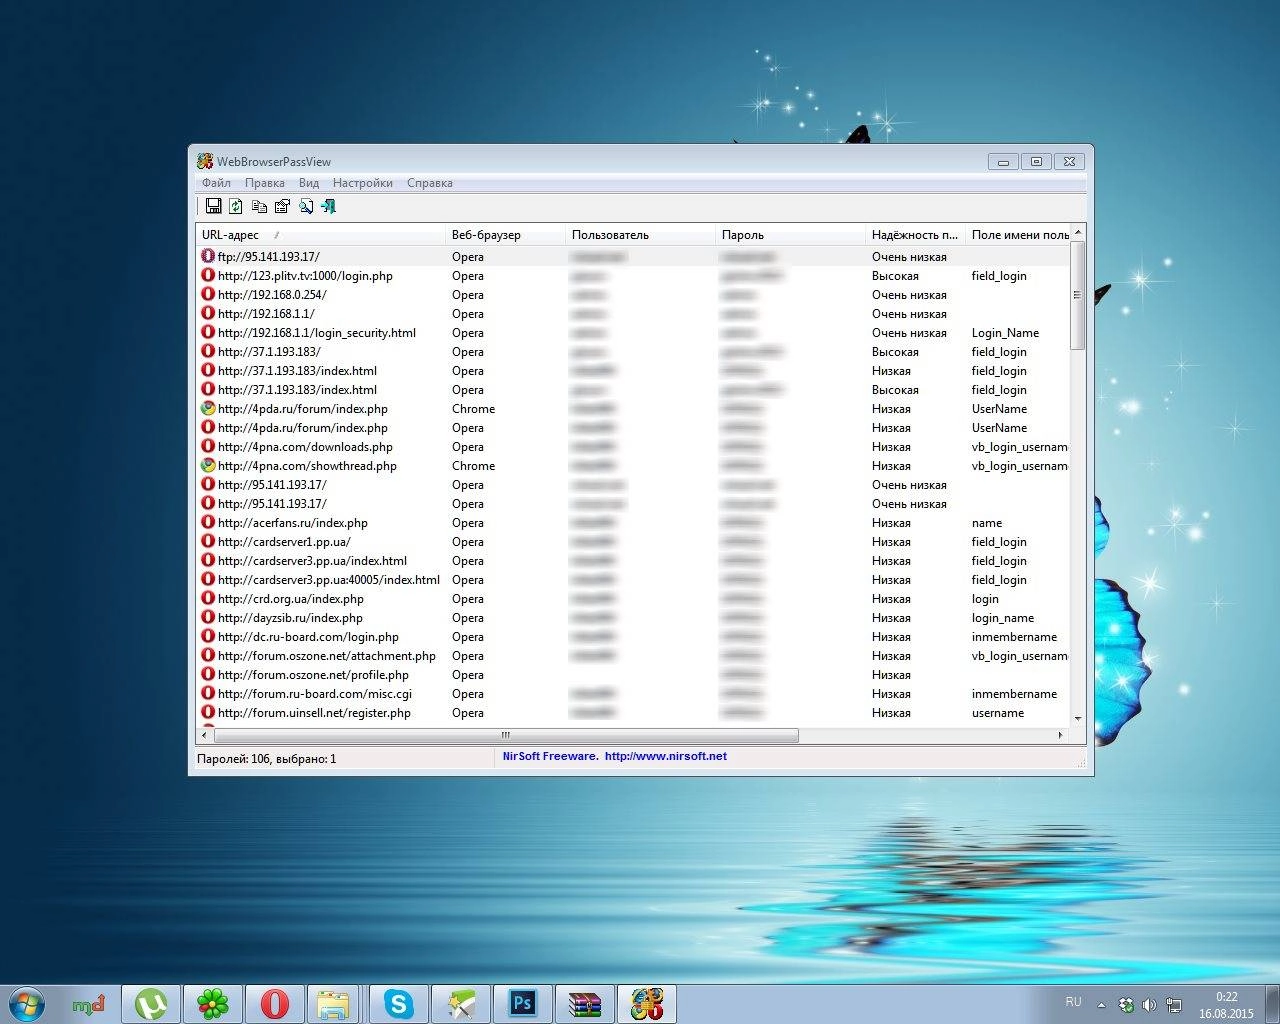Click the Exit toolbar icon
This screenshot has width=1280, height=1024.
point(328,206)
